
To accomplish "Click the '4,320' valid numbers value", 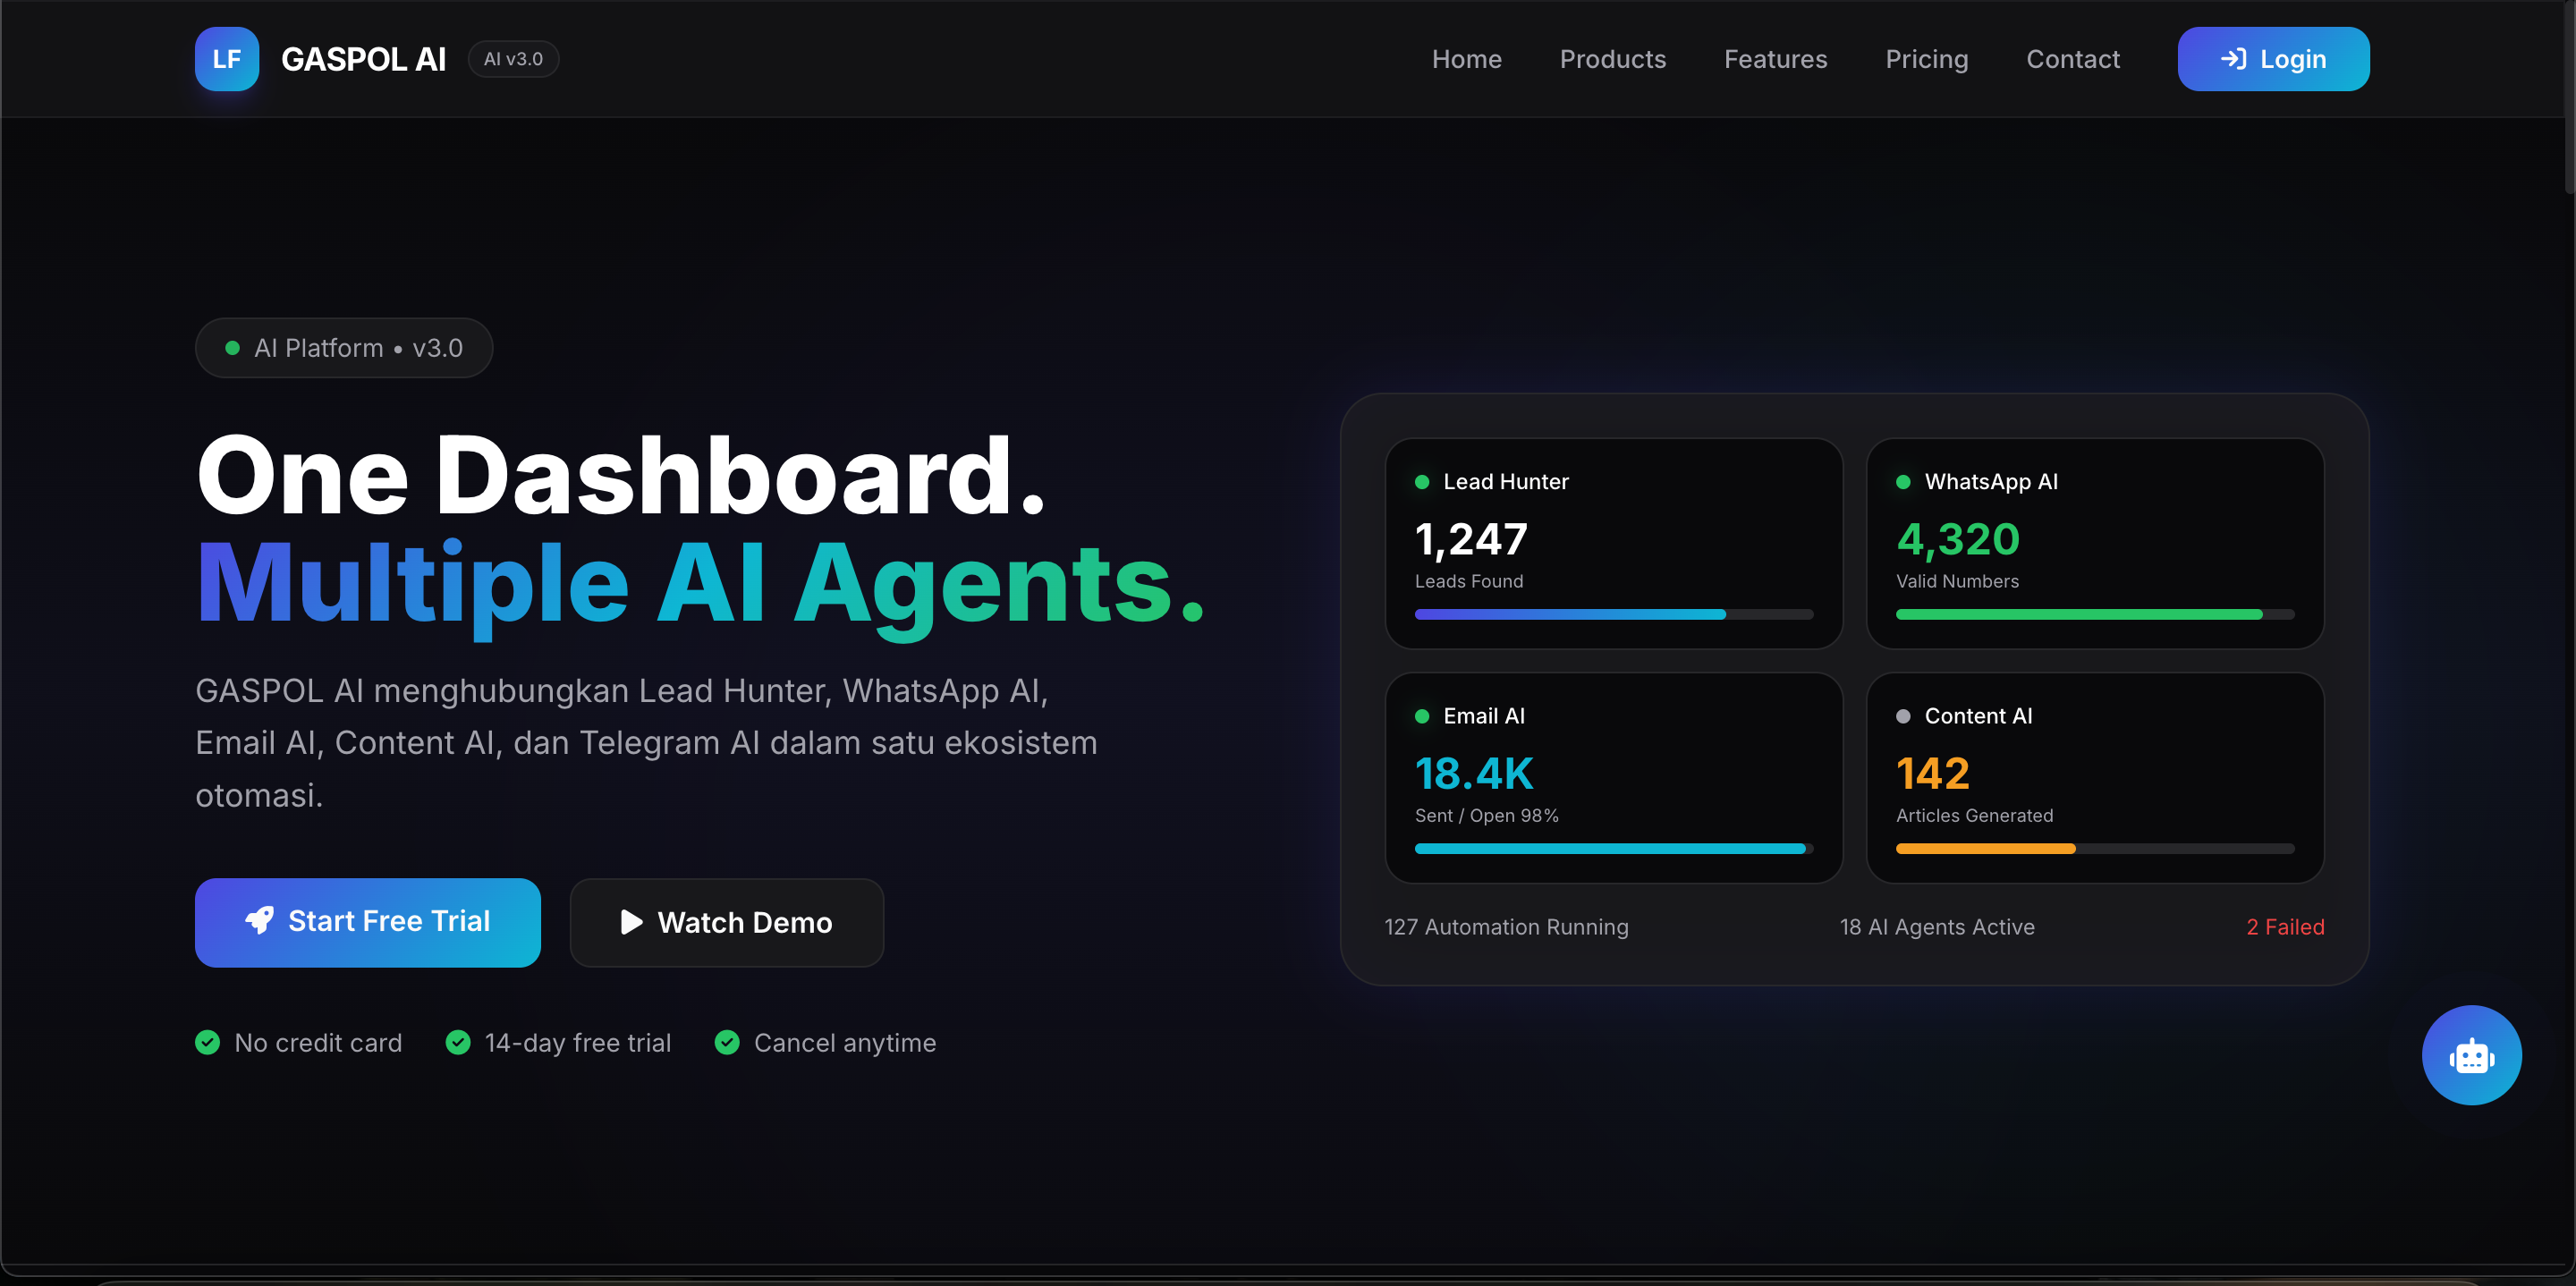I will (x=1958, y=540).
